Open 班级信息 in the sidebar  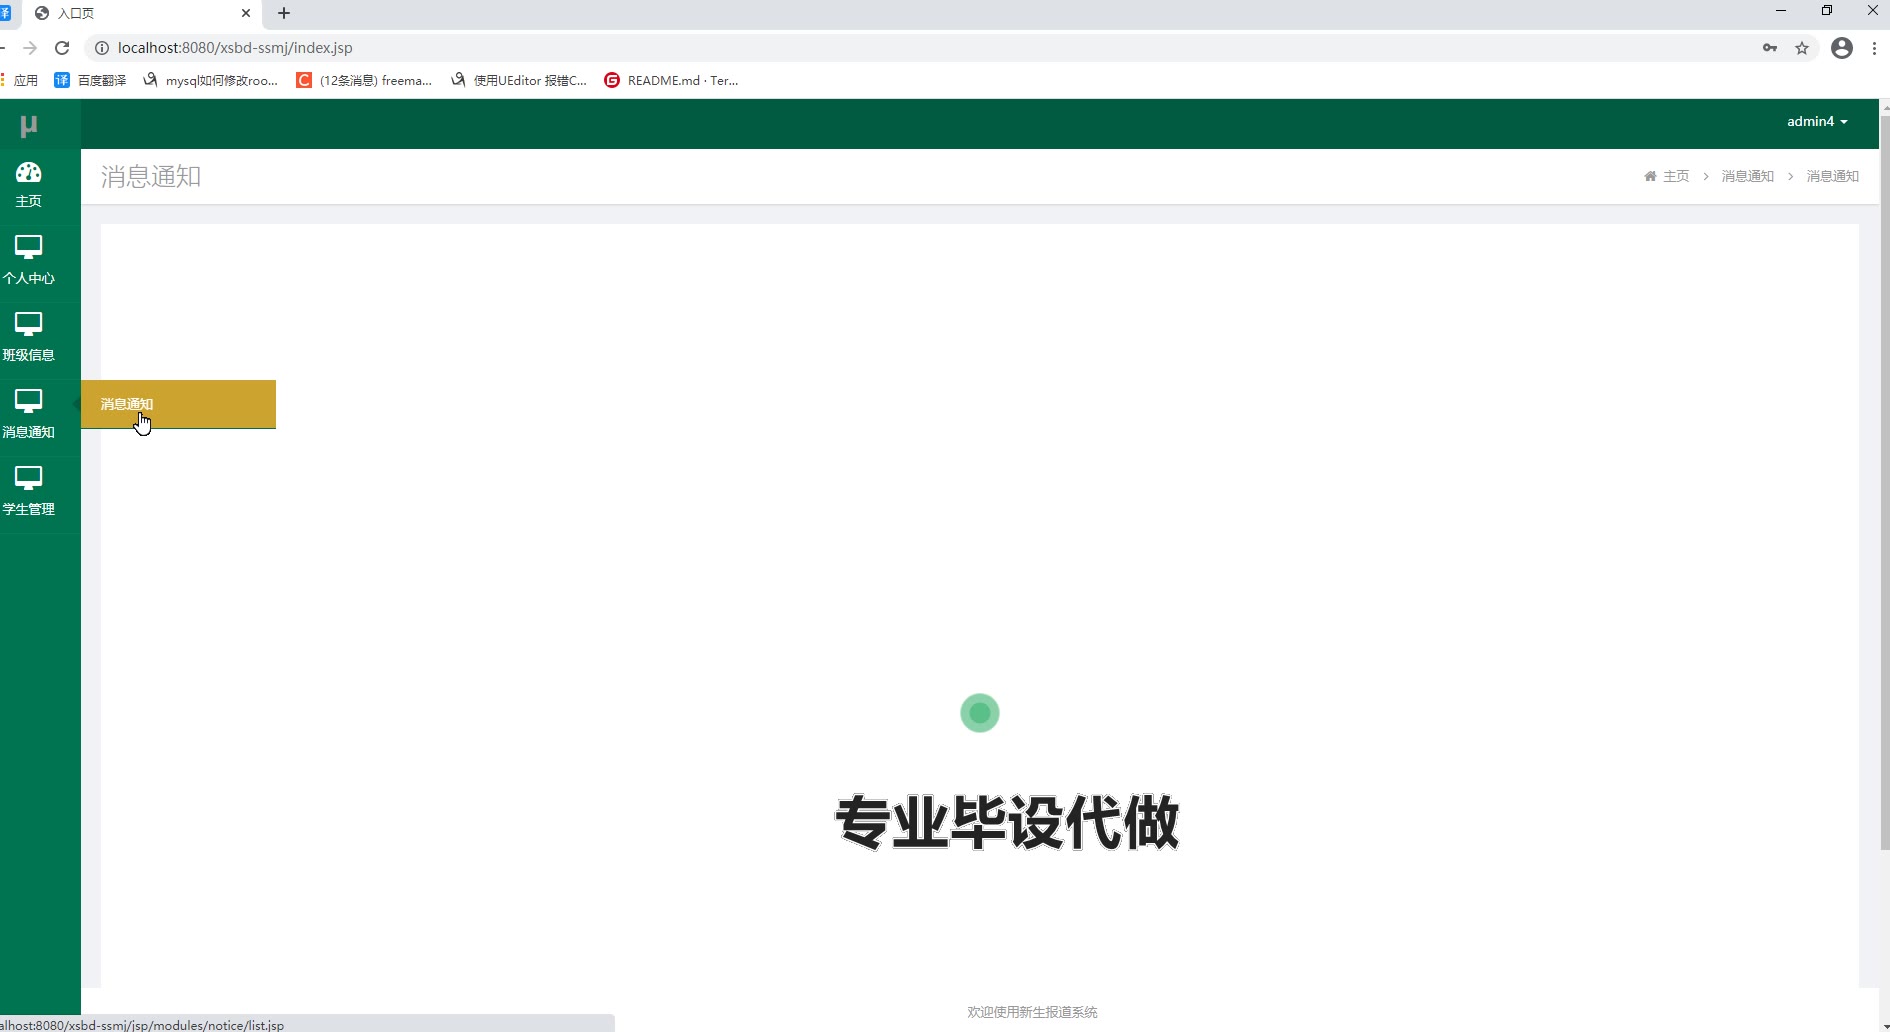coord(28,337)
